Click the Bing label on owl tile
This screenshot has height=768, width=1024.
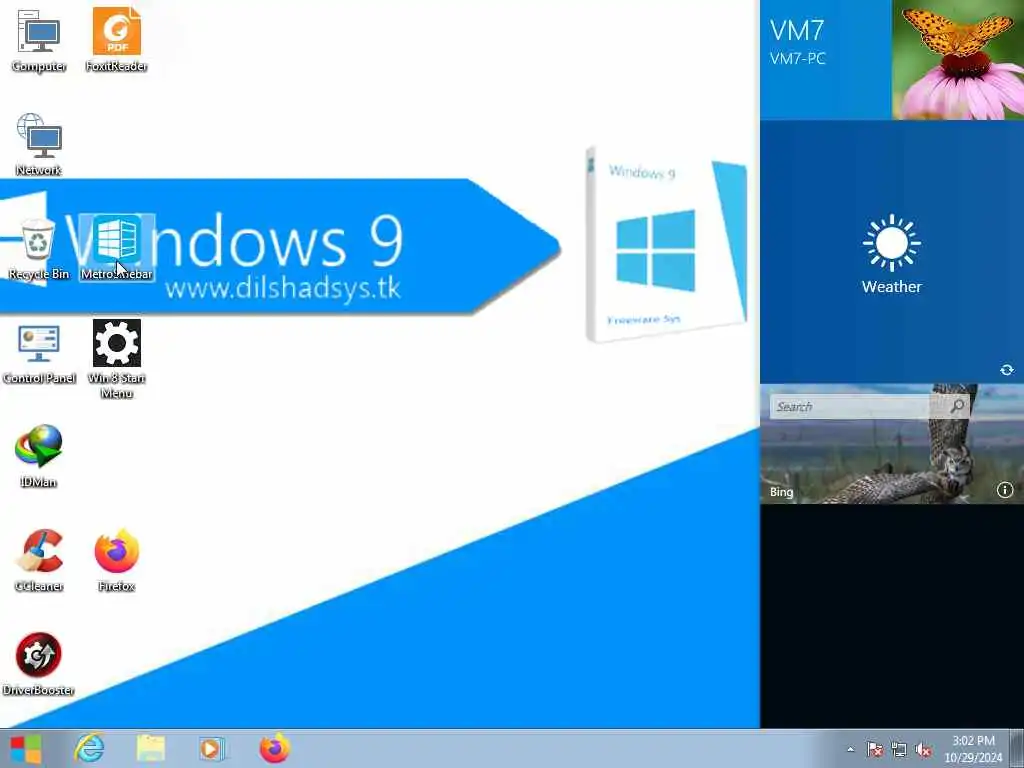click(x=781, y=492)
